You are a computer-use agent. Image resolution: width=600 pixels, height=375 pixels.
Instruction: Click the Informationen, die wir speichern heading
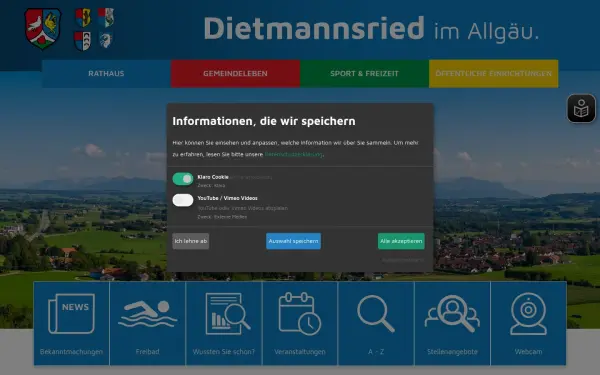(x=264, y=121)
